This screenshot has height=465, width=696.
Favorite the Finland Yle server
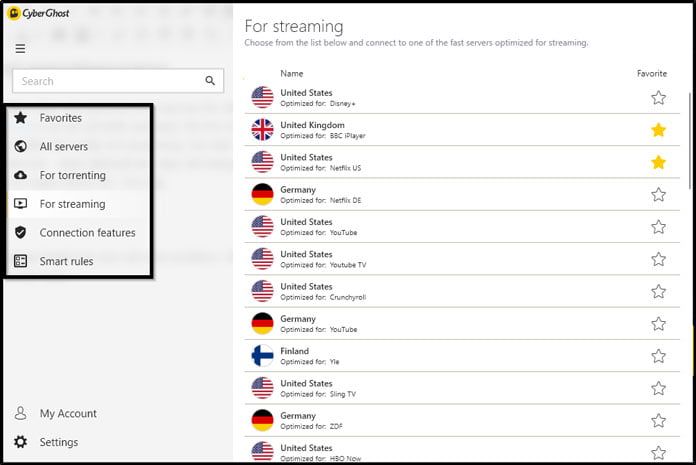(x=658, y=356)
